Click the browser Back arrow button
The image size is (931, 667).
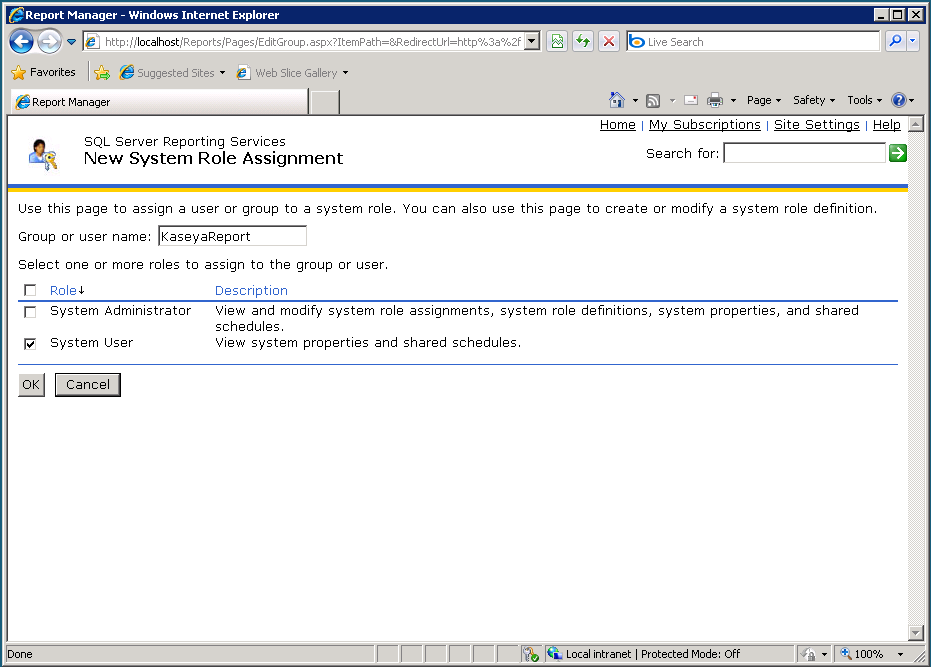[21, 42]
